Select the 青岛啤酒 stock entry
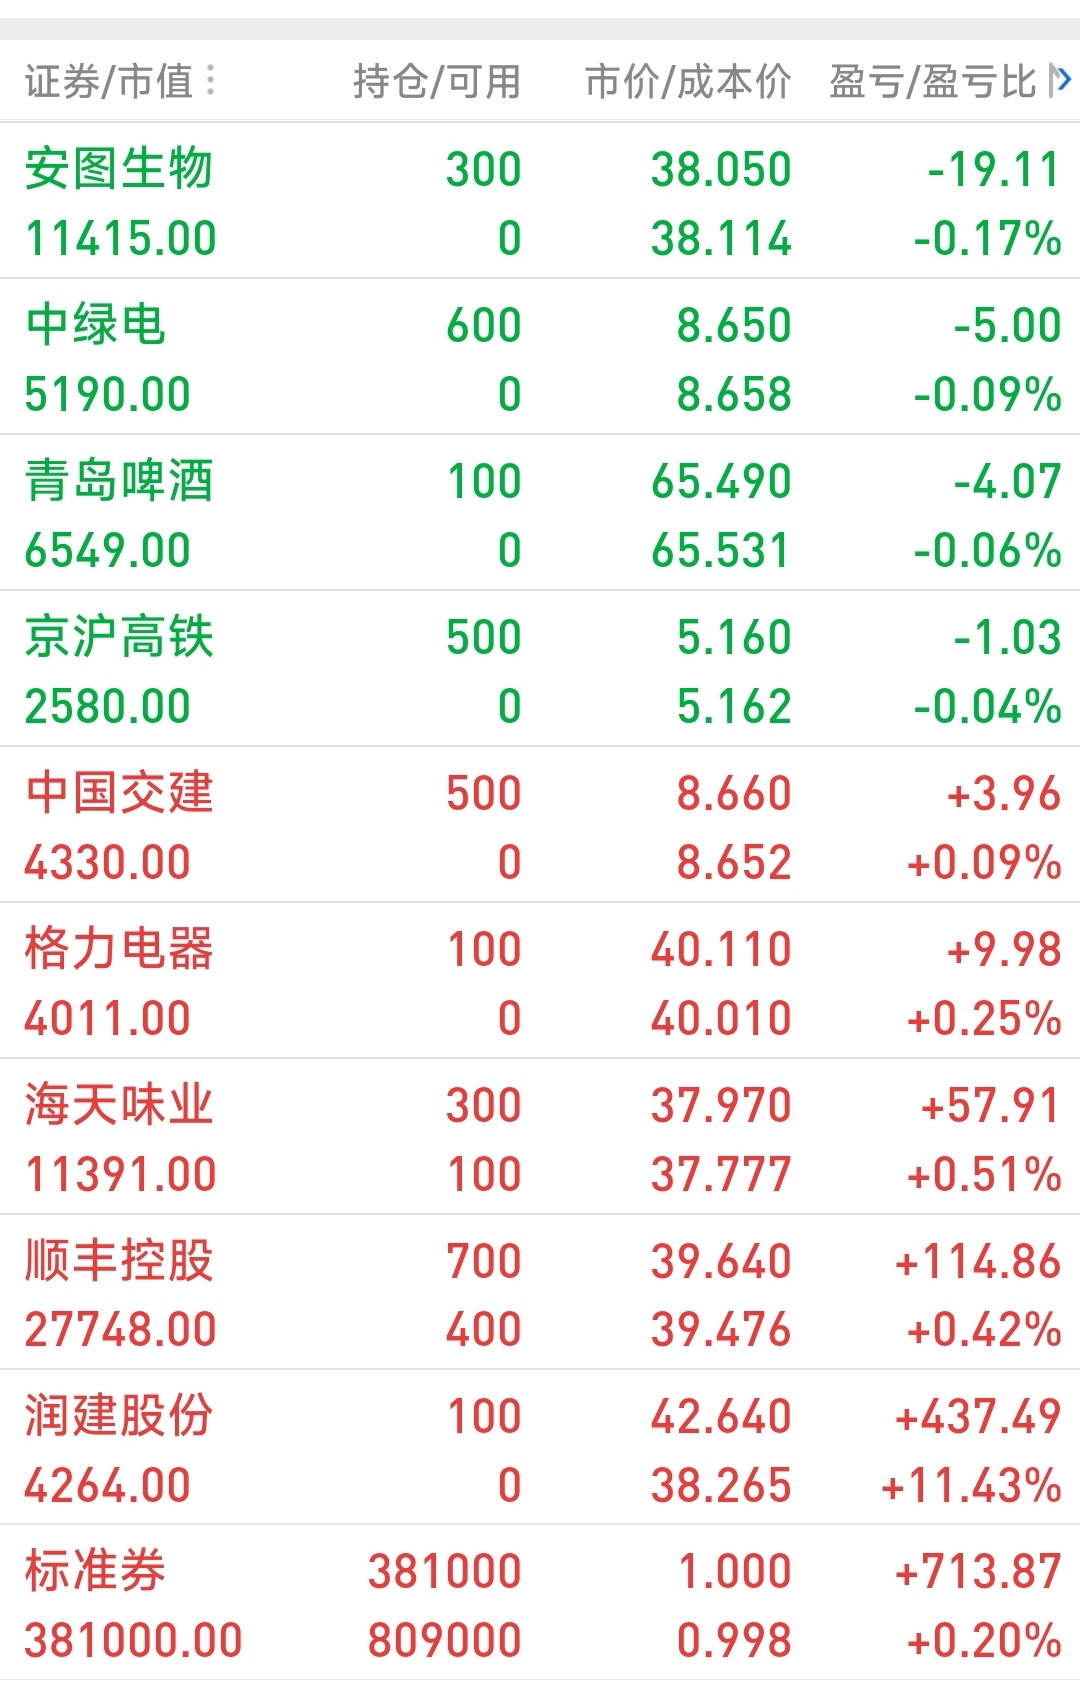The image size is (1080, 1706). 540,513
